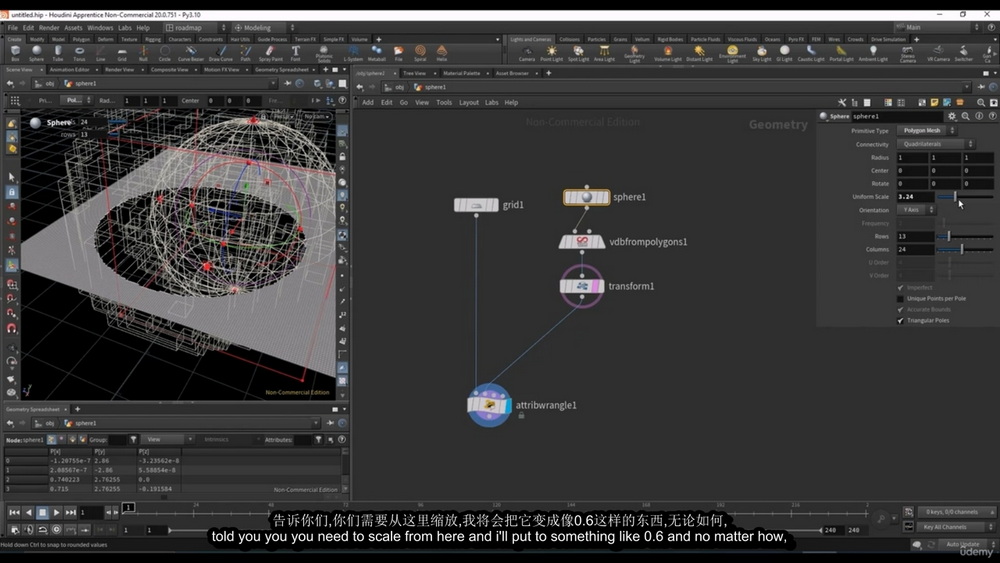The image size is (1000, 563).
Task: Create a Torus from the shelf
Action: 79,53
